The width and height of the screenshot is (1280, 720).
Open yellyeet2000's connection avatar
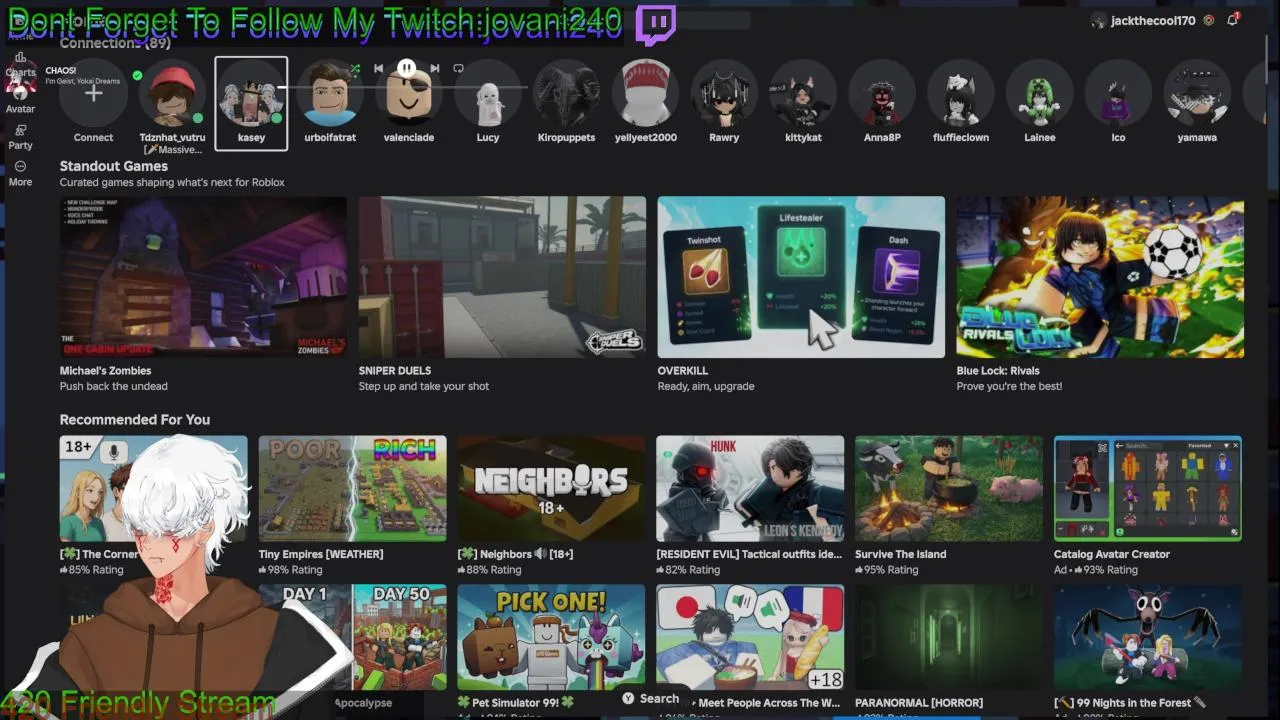(x=645, y=94)
